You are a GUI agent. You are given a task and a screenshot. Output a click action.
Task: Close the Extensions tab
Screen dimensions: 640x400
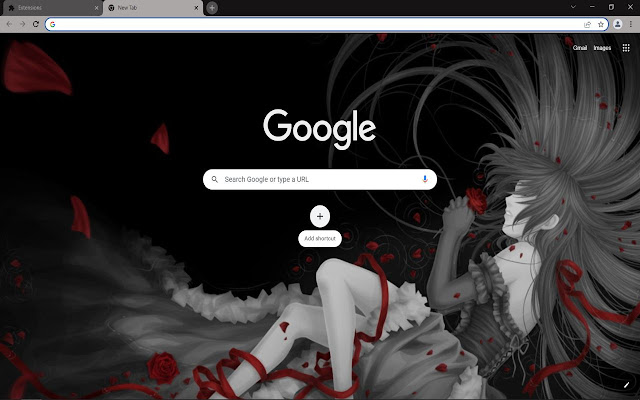pyautogui.click(x=96, y=8)
